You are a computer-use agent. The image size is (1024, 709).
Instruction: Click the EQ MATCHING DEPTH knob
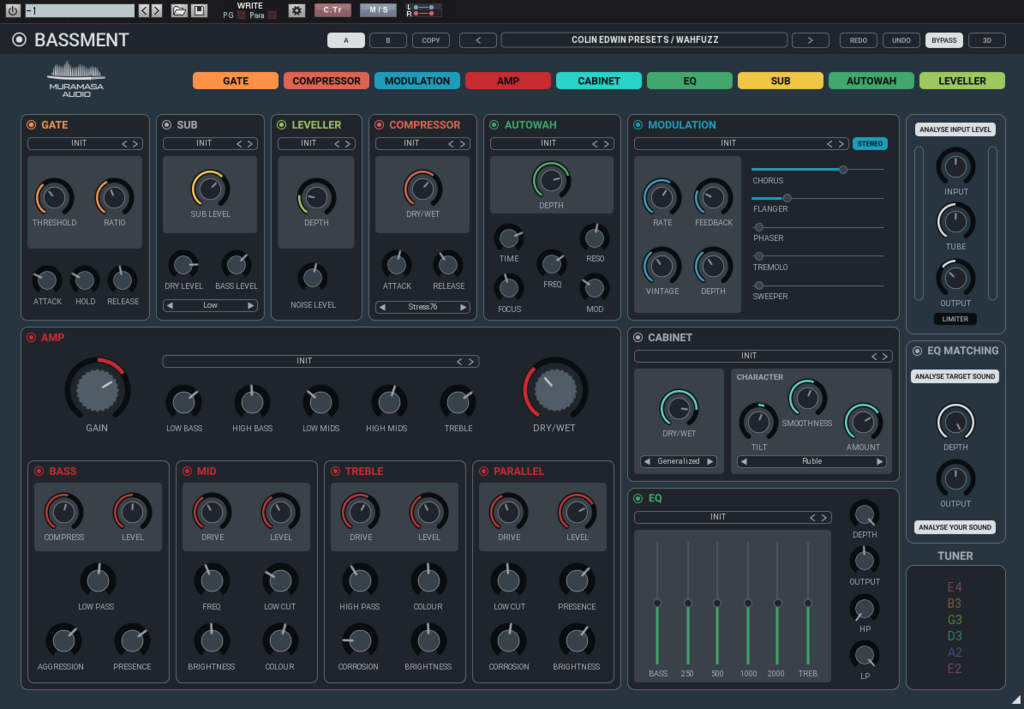(955, 422)
